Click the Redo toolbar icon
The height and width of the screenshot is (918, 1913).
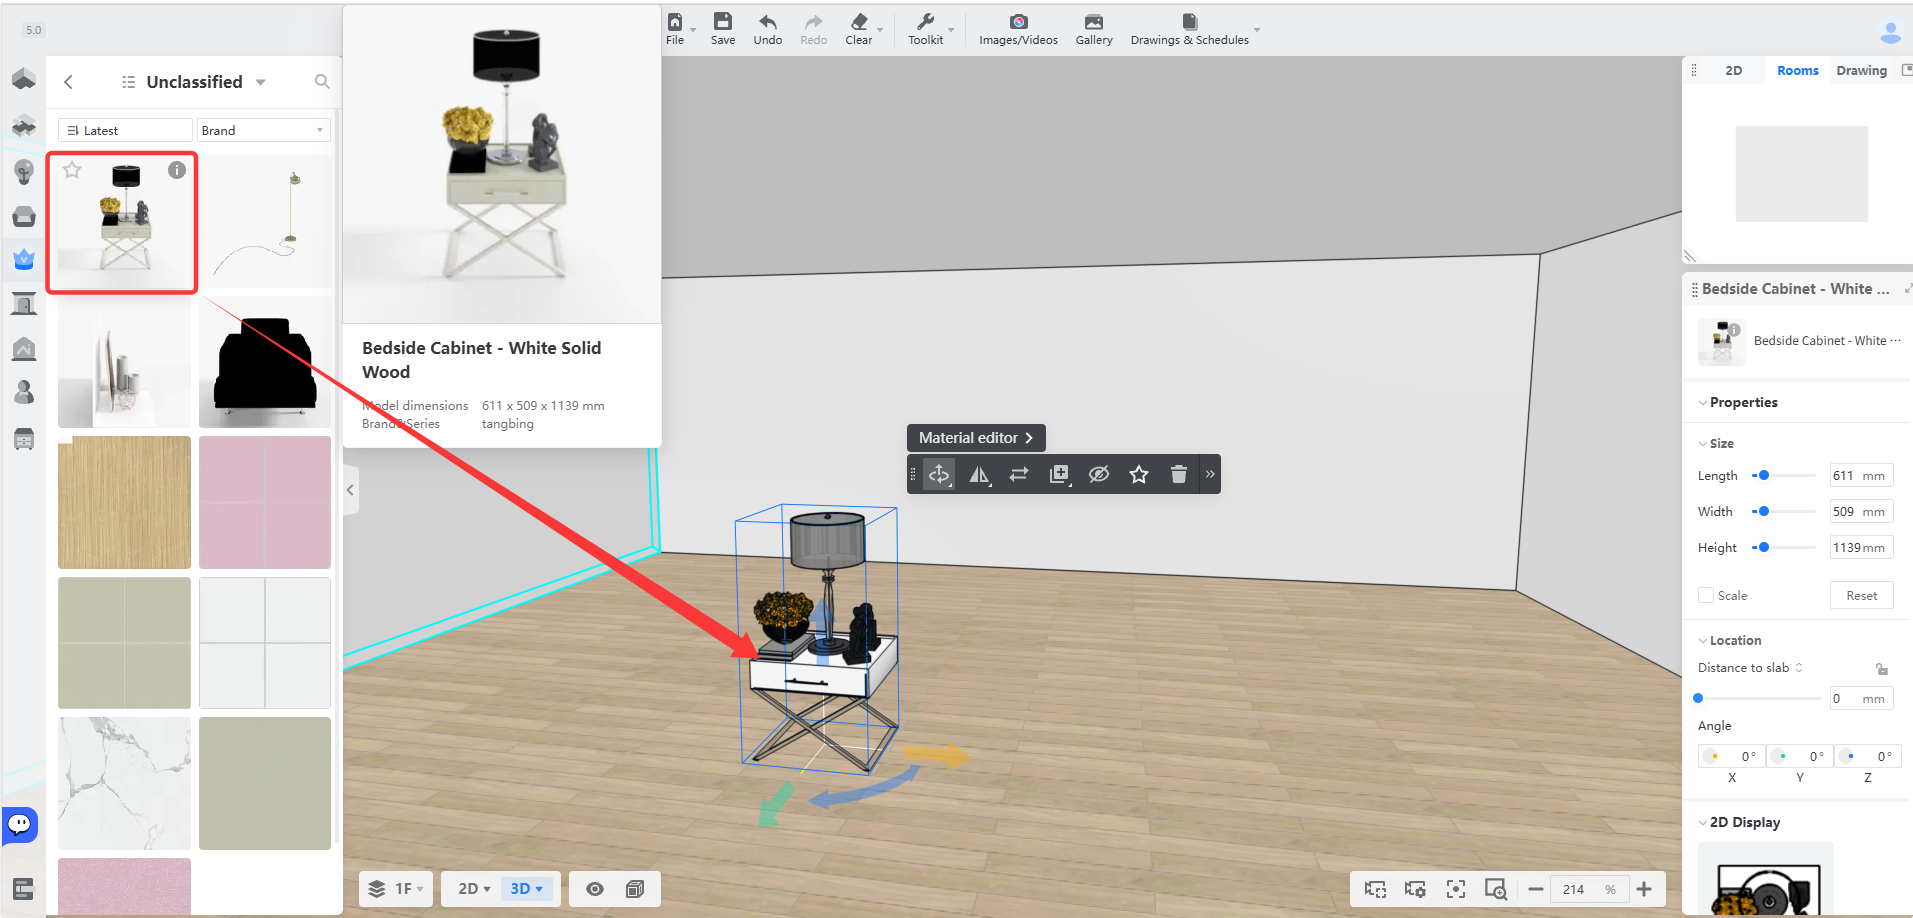[814, 29]
